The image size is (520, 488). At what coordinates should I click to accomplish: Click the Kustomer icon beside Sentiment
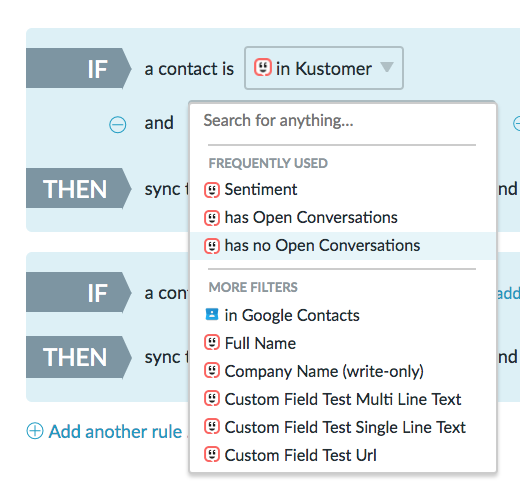(x=212, y=190)
